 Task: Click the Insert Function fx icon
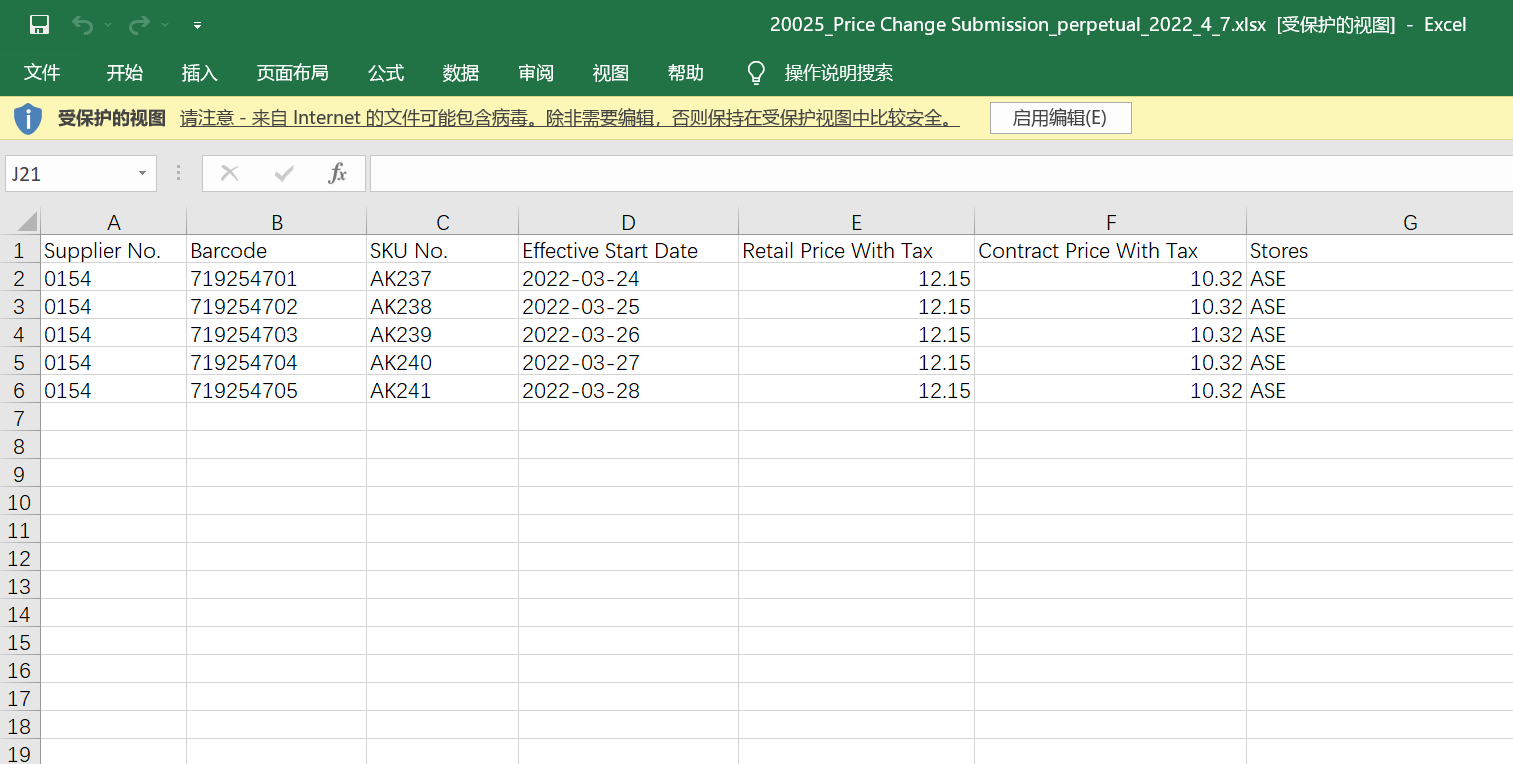pos(338,174)
